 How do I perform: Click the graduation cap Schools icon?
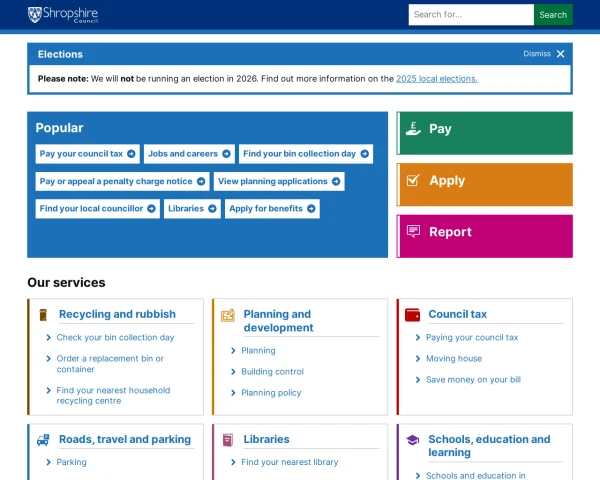coord(412,440)
